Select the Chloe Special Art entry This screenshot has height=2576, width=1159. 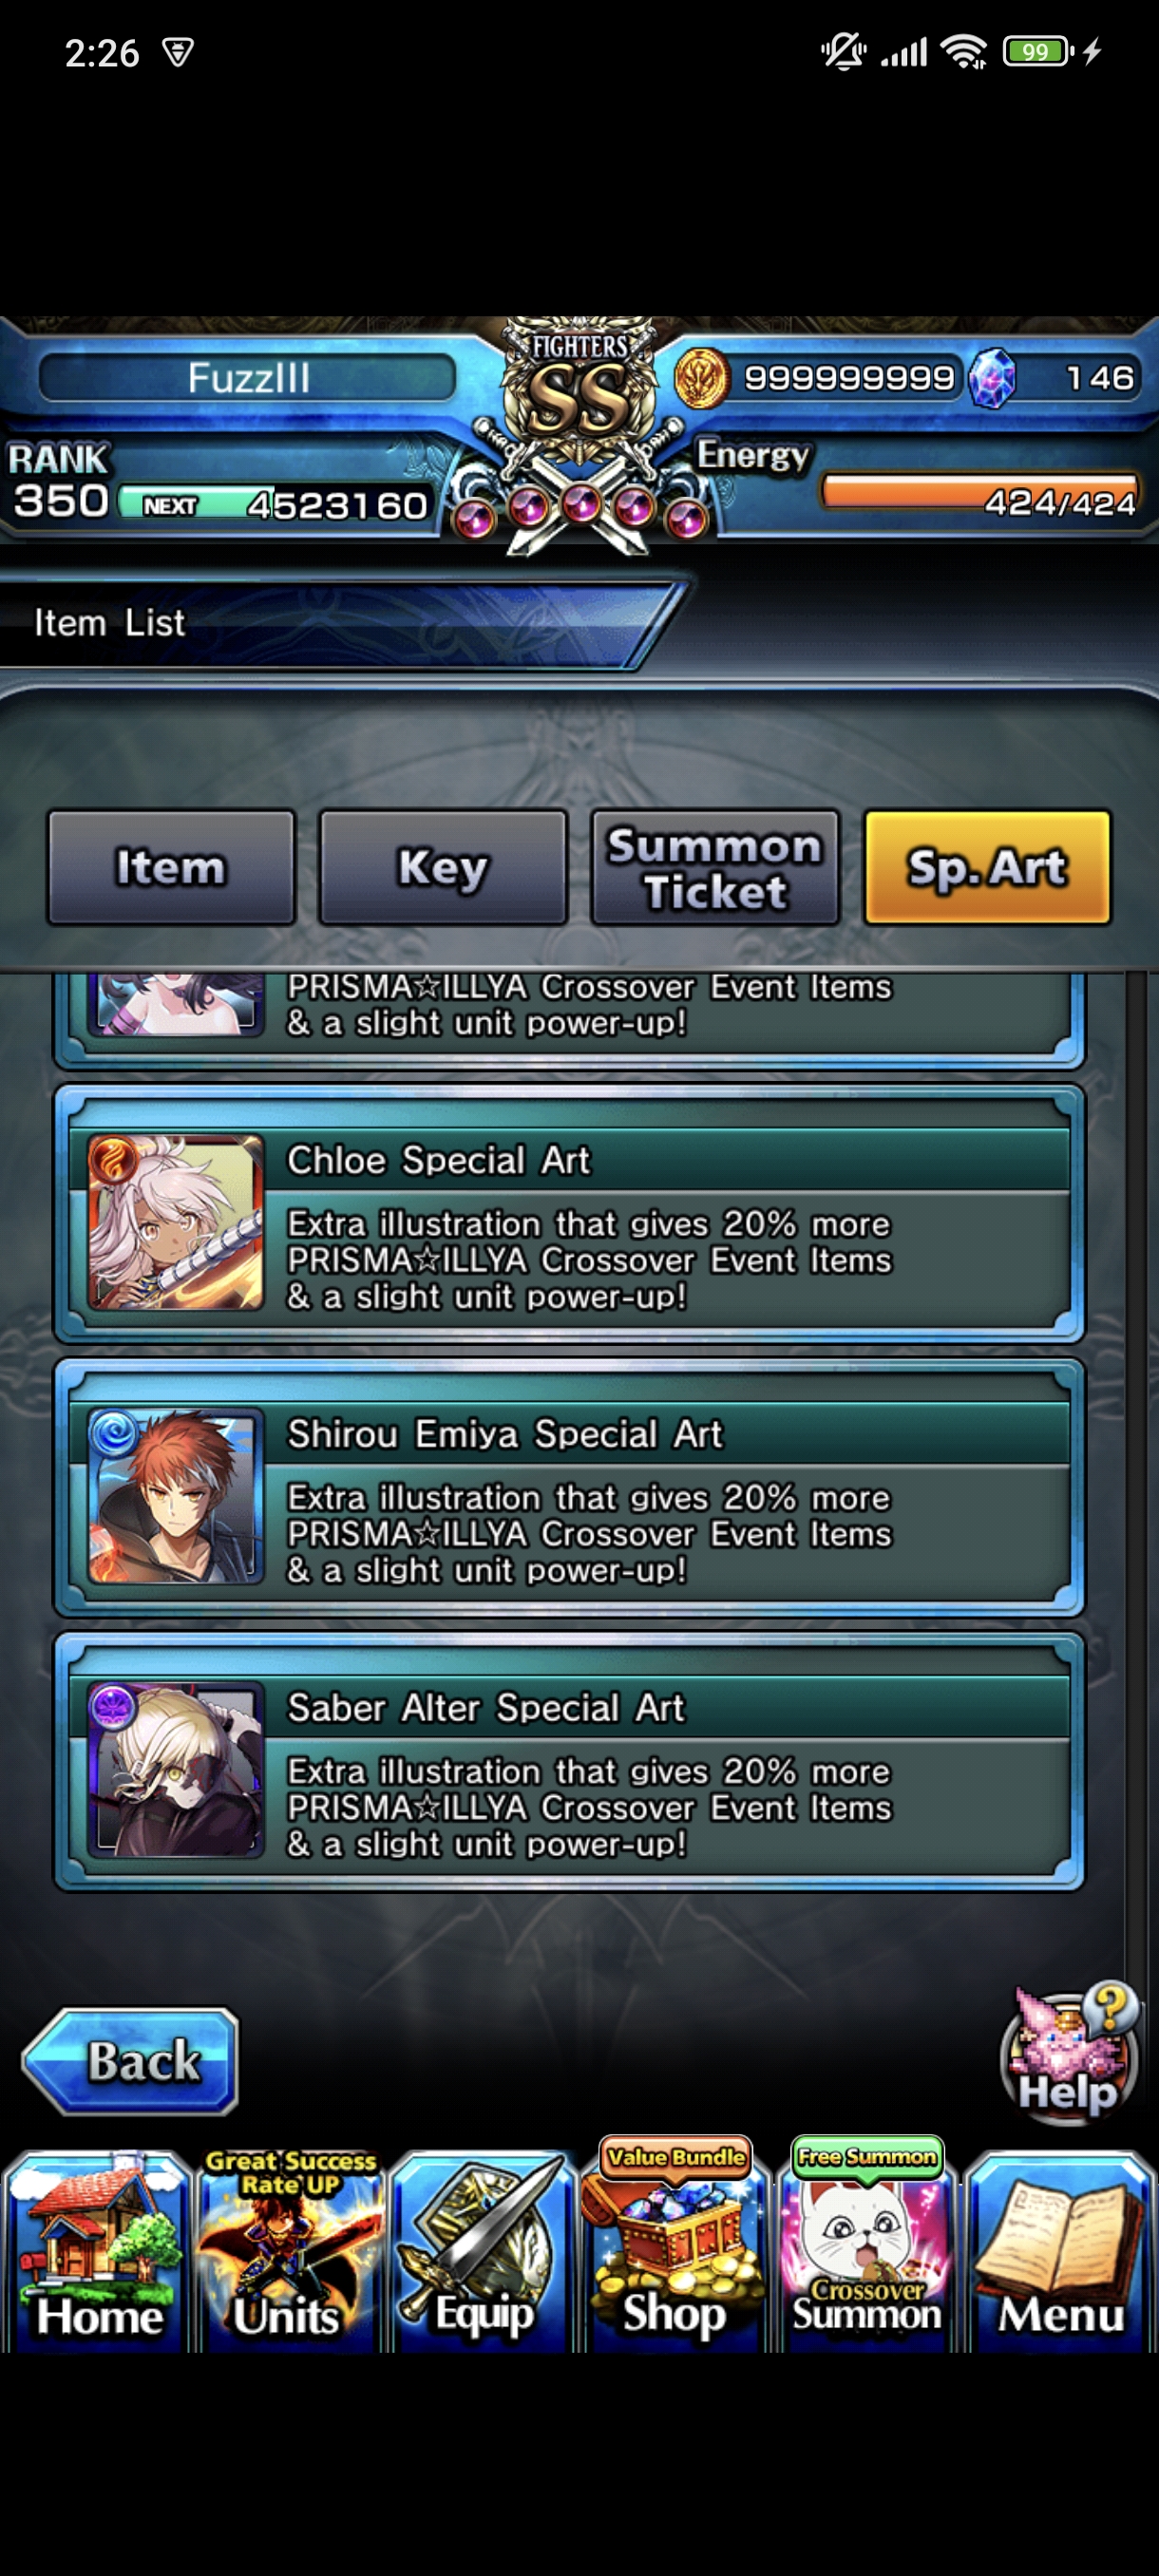pyautogui.click(x=569, y=1214)
